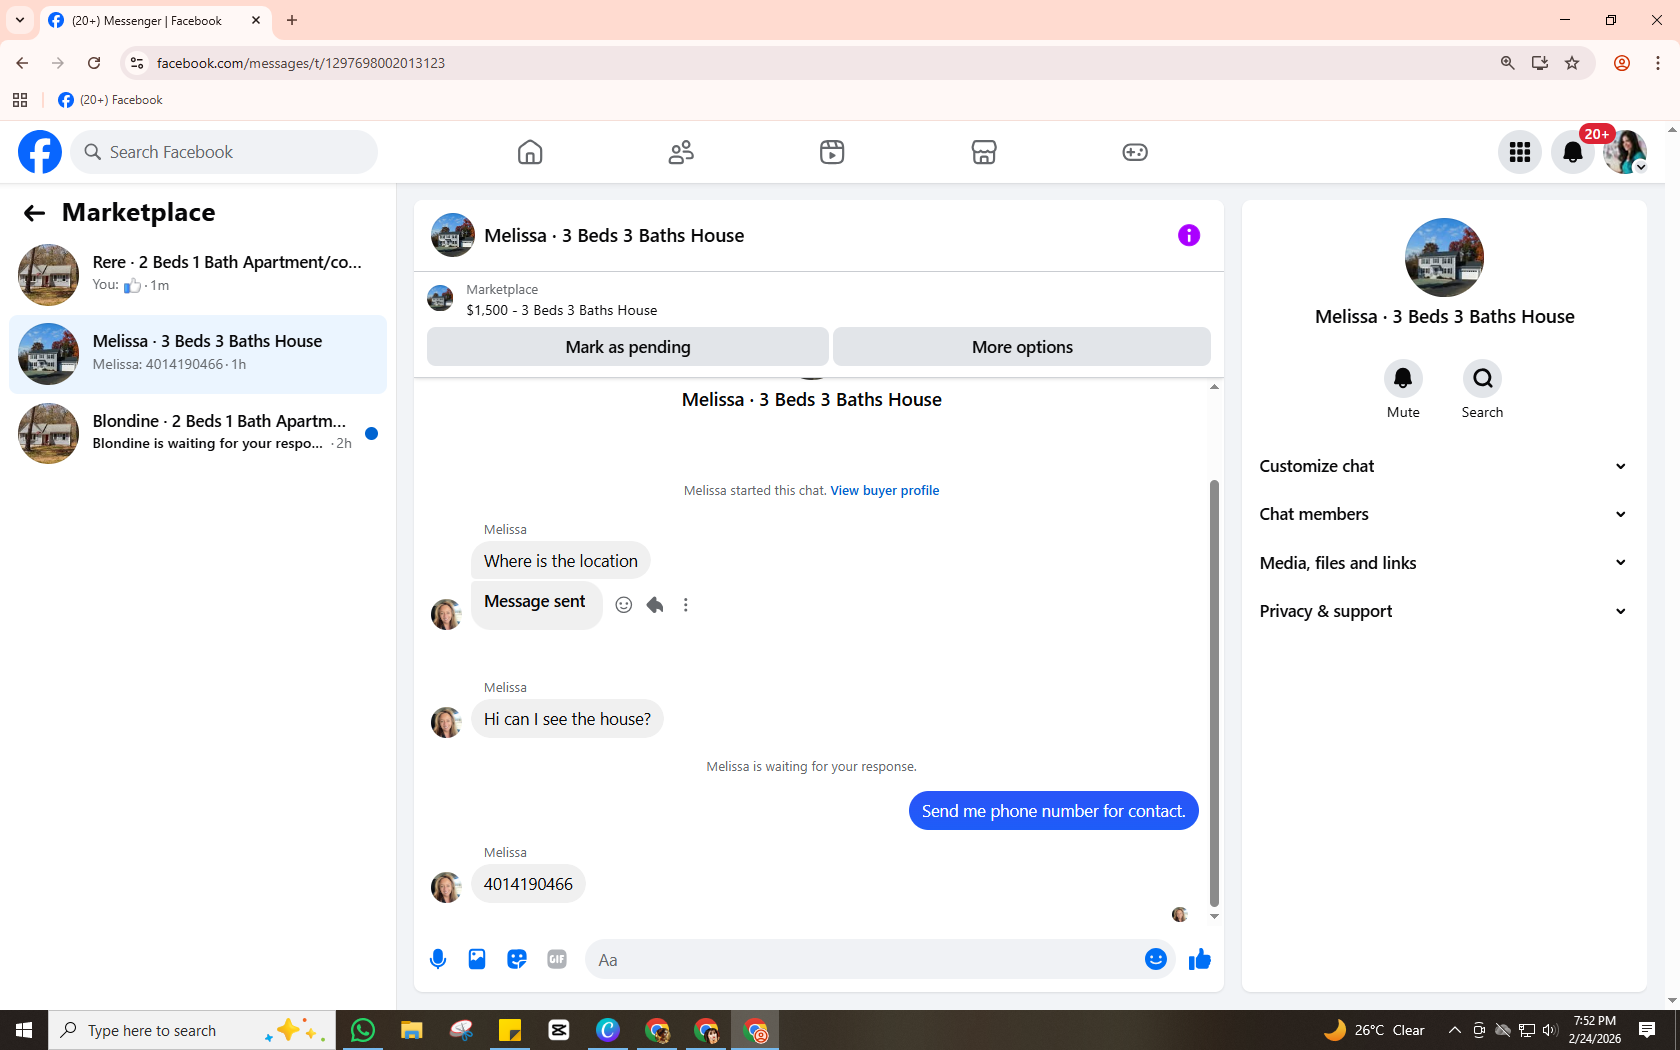
Task: Open the browser zoom magnifier icon
Action: (x=1508, y=63)
